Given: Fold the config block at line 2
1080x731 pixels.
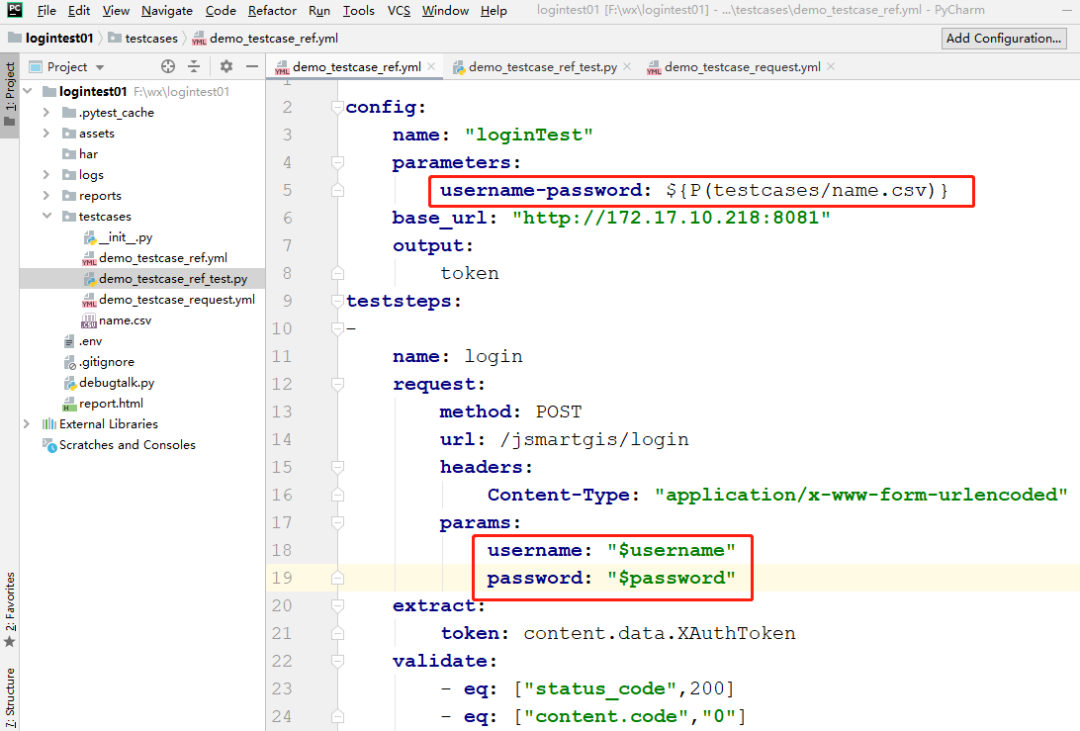Looking at the screenshot, I should [x=337, y=107].
